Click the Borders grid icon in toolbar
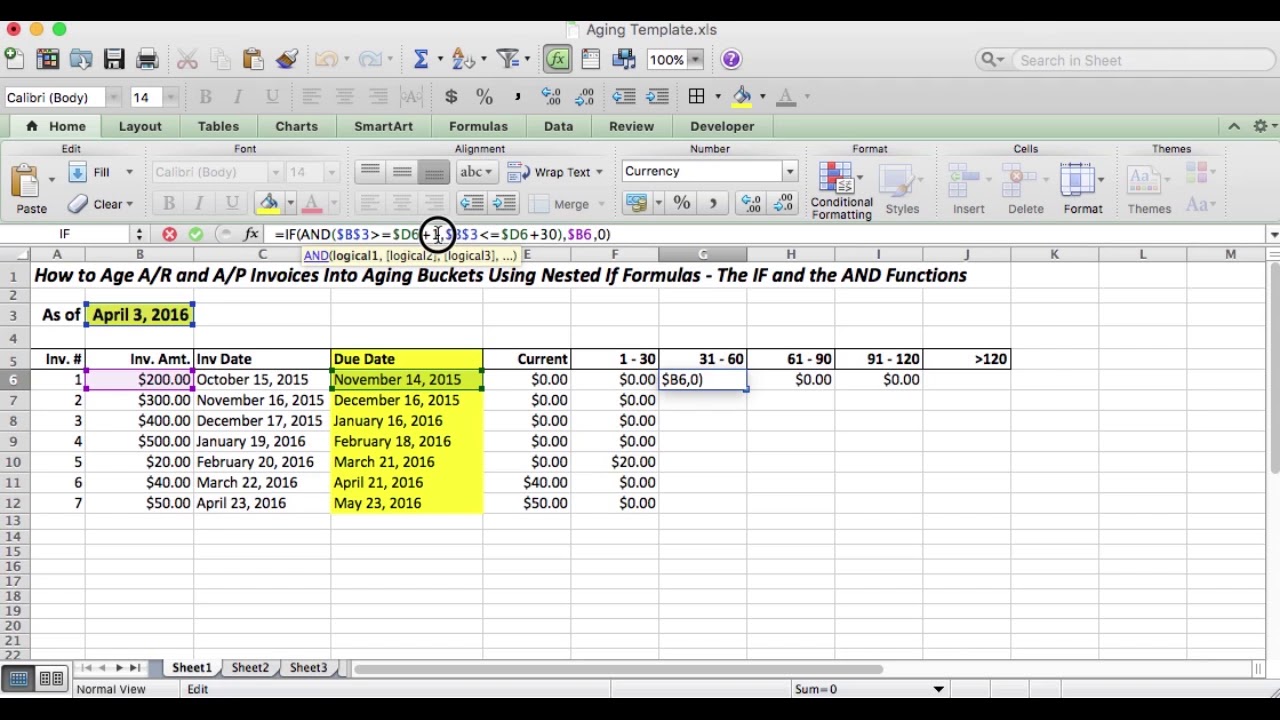Screen dimensions: 1280x720 tap(697, 97)
